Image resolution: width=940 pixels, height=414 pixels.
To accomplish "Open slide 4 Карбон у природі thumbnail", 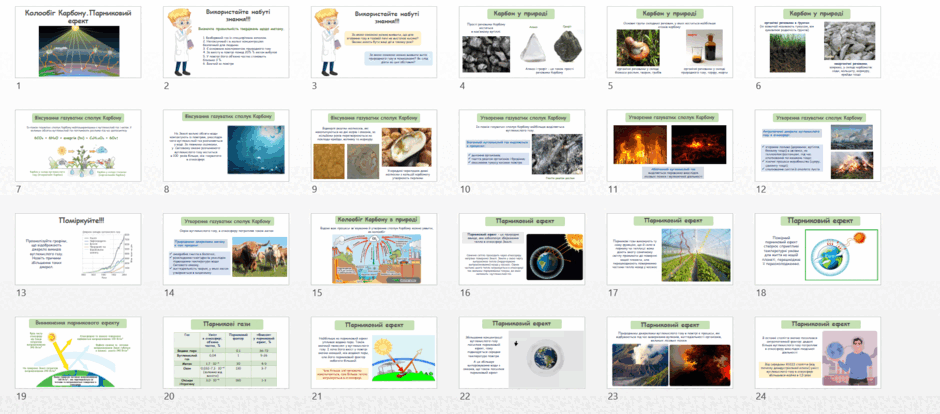I will [x=522, y=42].
